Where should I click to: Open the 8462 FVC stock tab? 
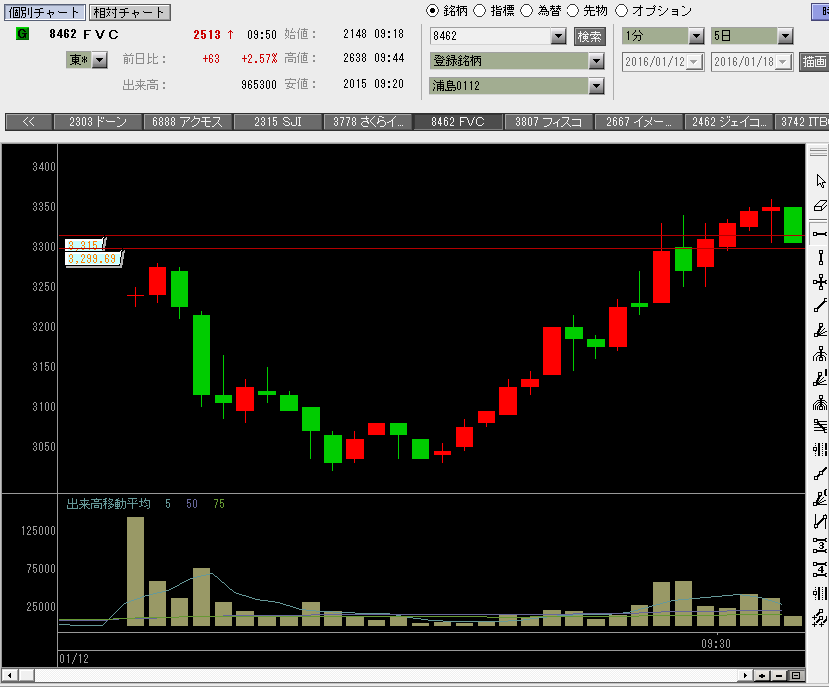tap(458, 122)
